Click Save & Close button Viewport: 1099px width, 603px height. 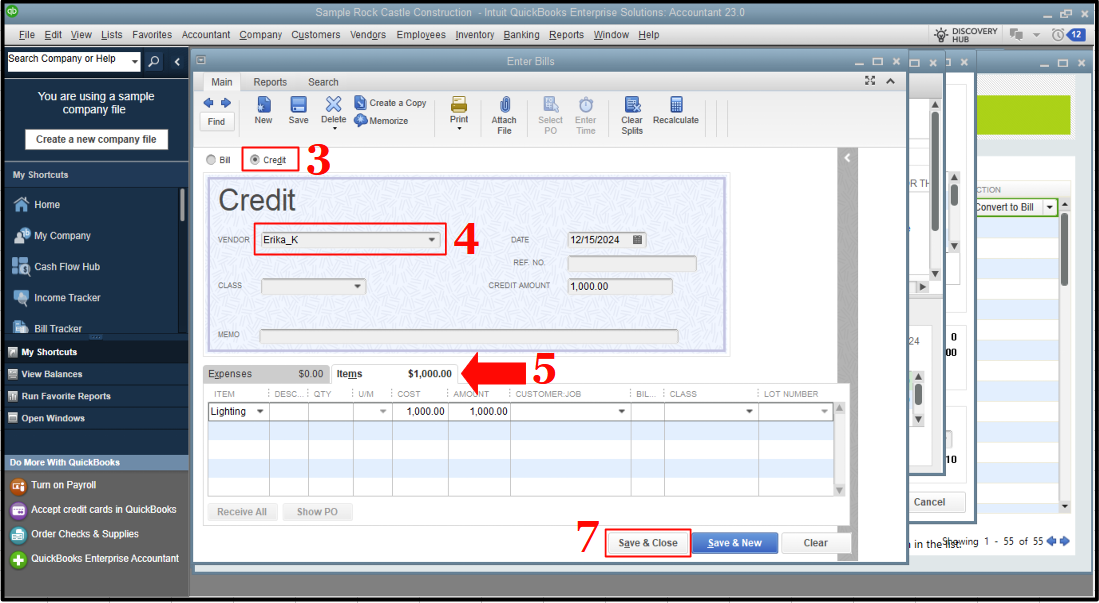[x=648, y=543]
